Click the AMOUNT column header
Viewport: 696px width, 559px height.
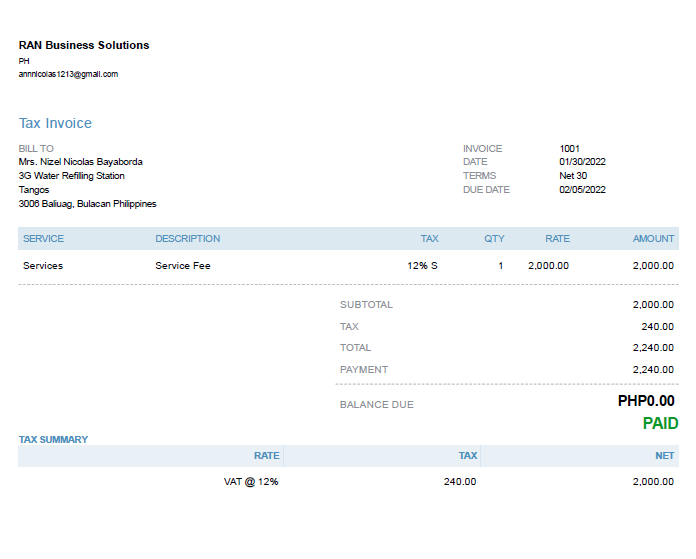(x=653, y=239)
